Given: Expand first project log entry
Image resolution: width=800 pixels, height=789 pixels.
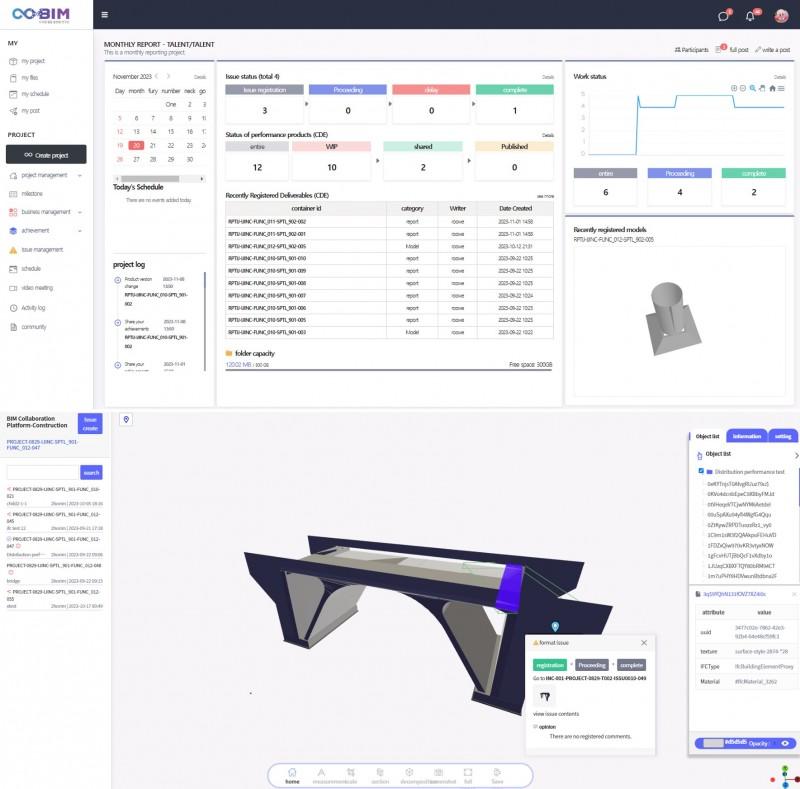Looking at the screenshot, I should [118, 280].
